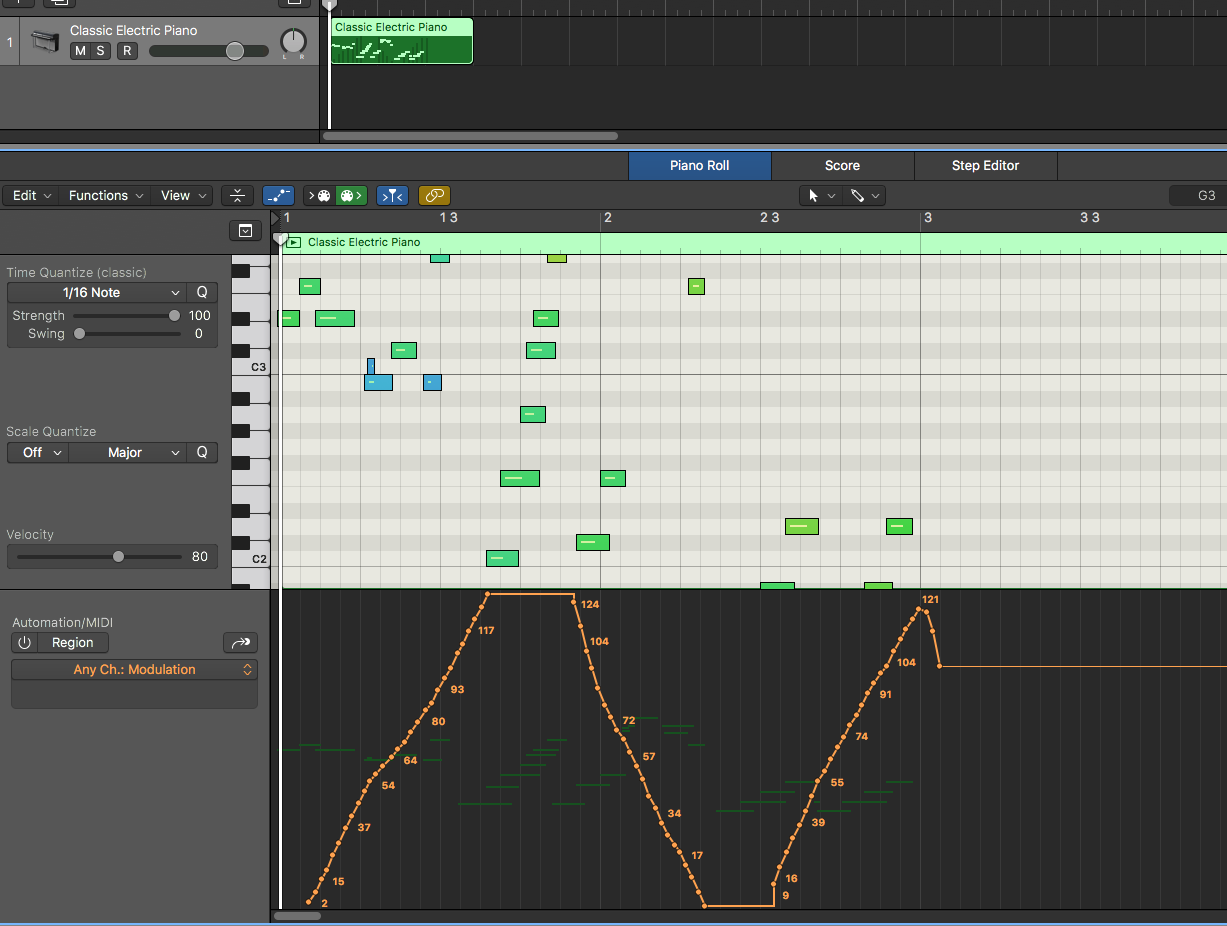Select the automation point labeled 2
Screen dimensions: 1227x926
tap(308, 903)
